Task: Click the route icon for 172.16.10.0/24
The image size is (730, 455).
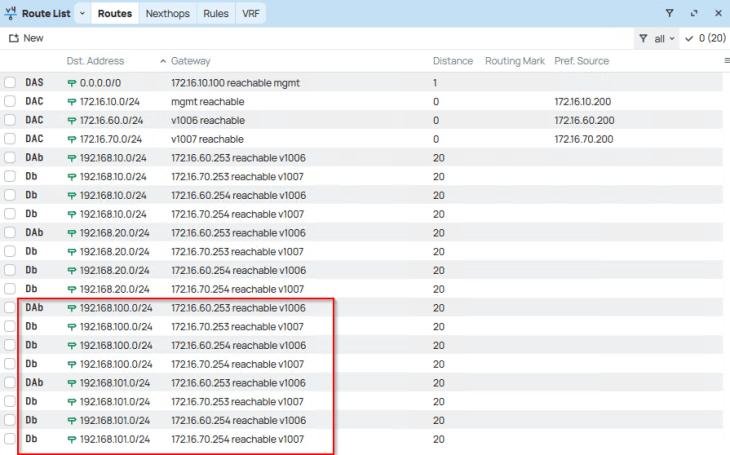Action: click(72, 102)
